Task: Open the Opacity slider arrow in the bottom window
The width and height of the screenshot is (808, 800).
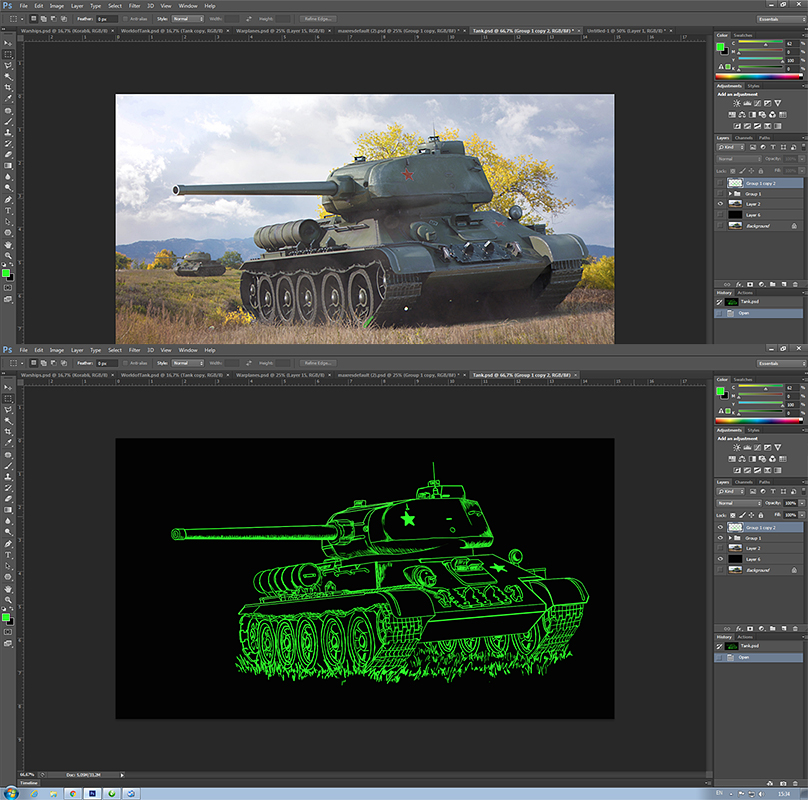Action: (x=802, y=503)
